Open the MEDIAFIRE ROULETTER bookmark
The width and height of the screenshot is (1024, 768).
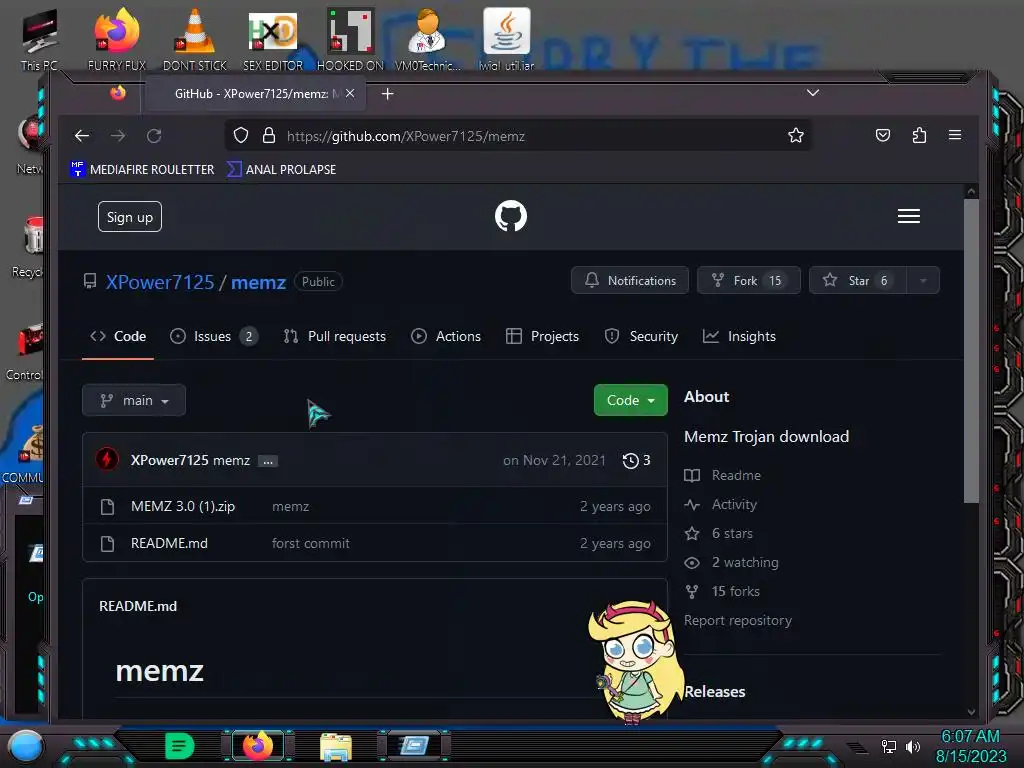point(142,169)
